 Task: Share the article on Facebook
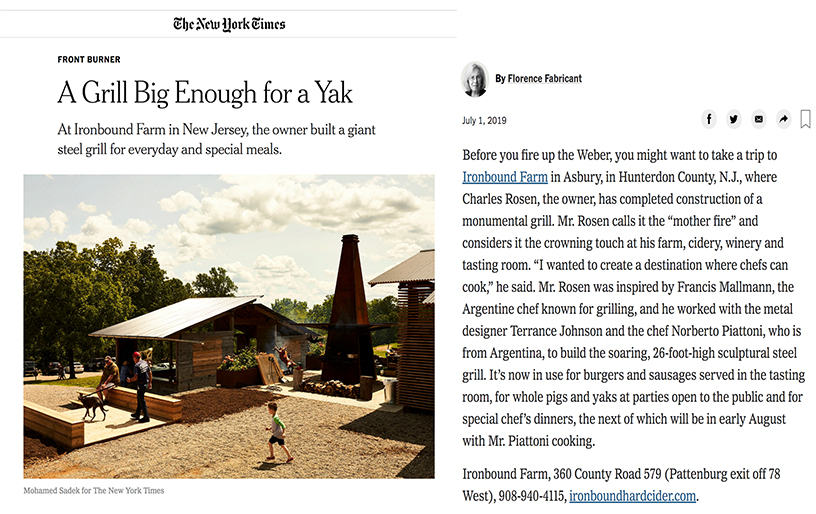click(x=709, y=119)
